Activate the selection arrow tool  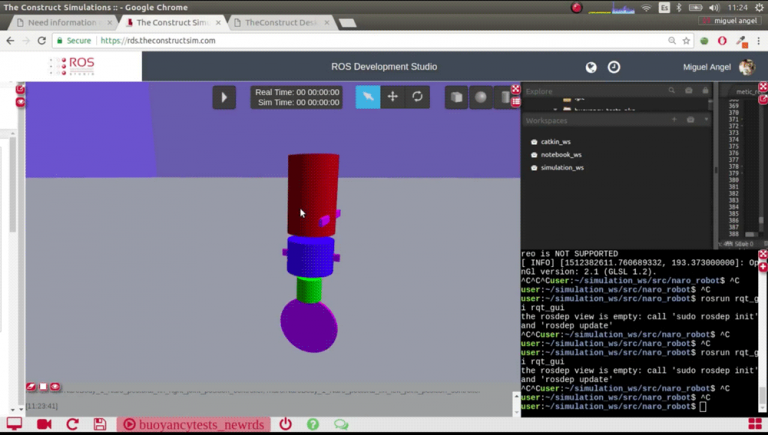coord(367,97)
